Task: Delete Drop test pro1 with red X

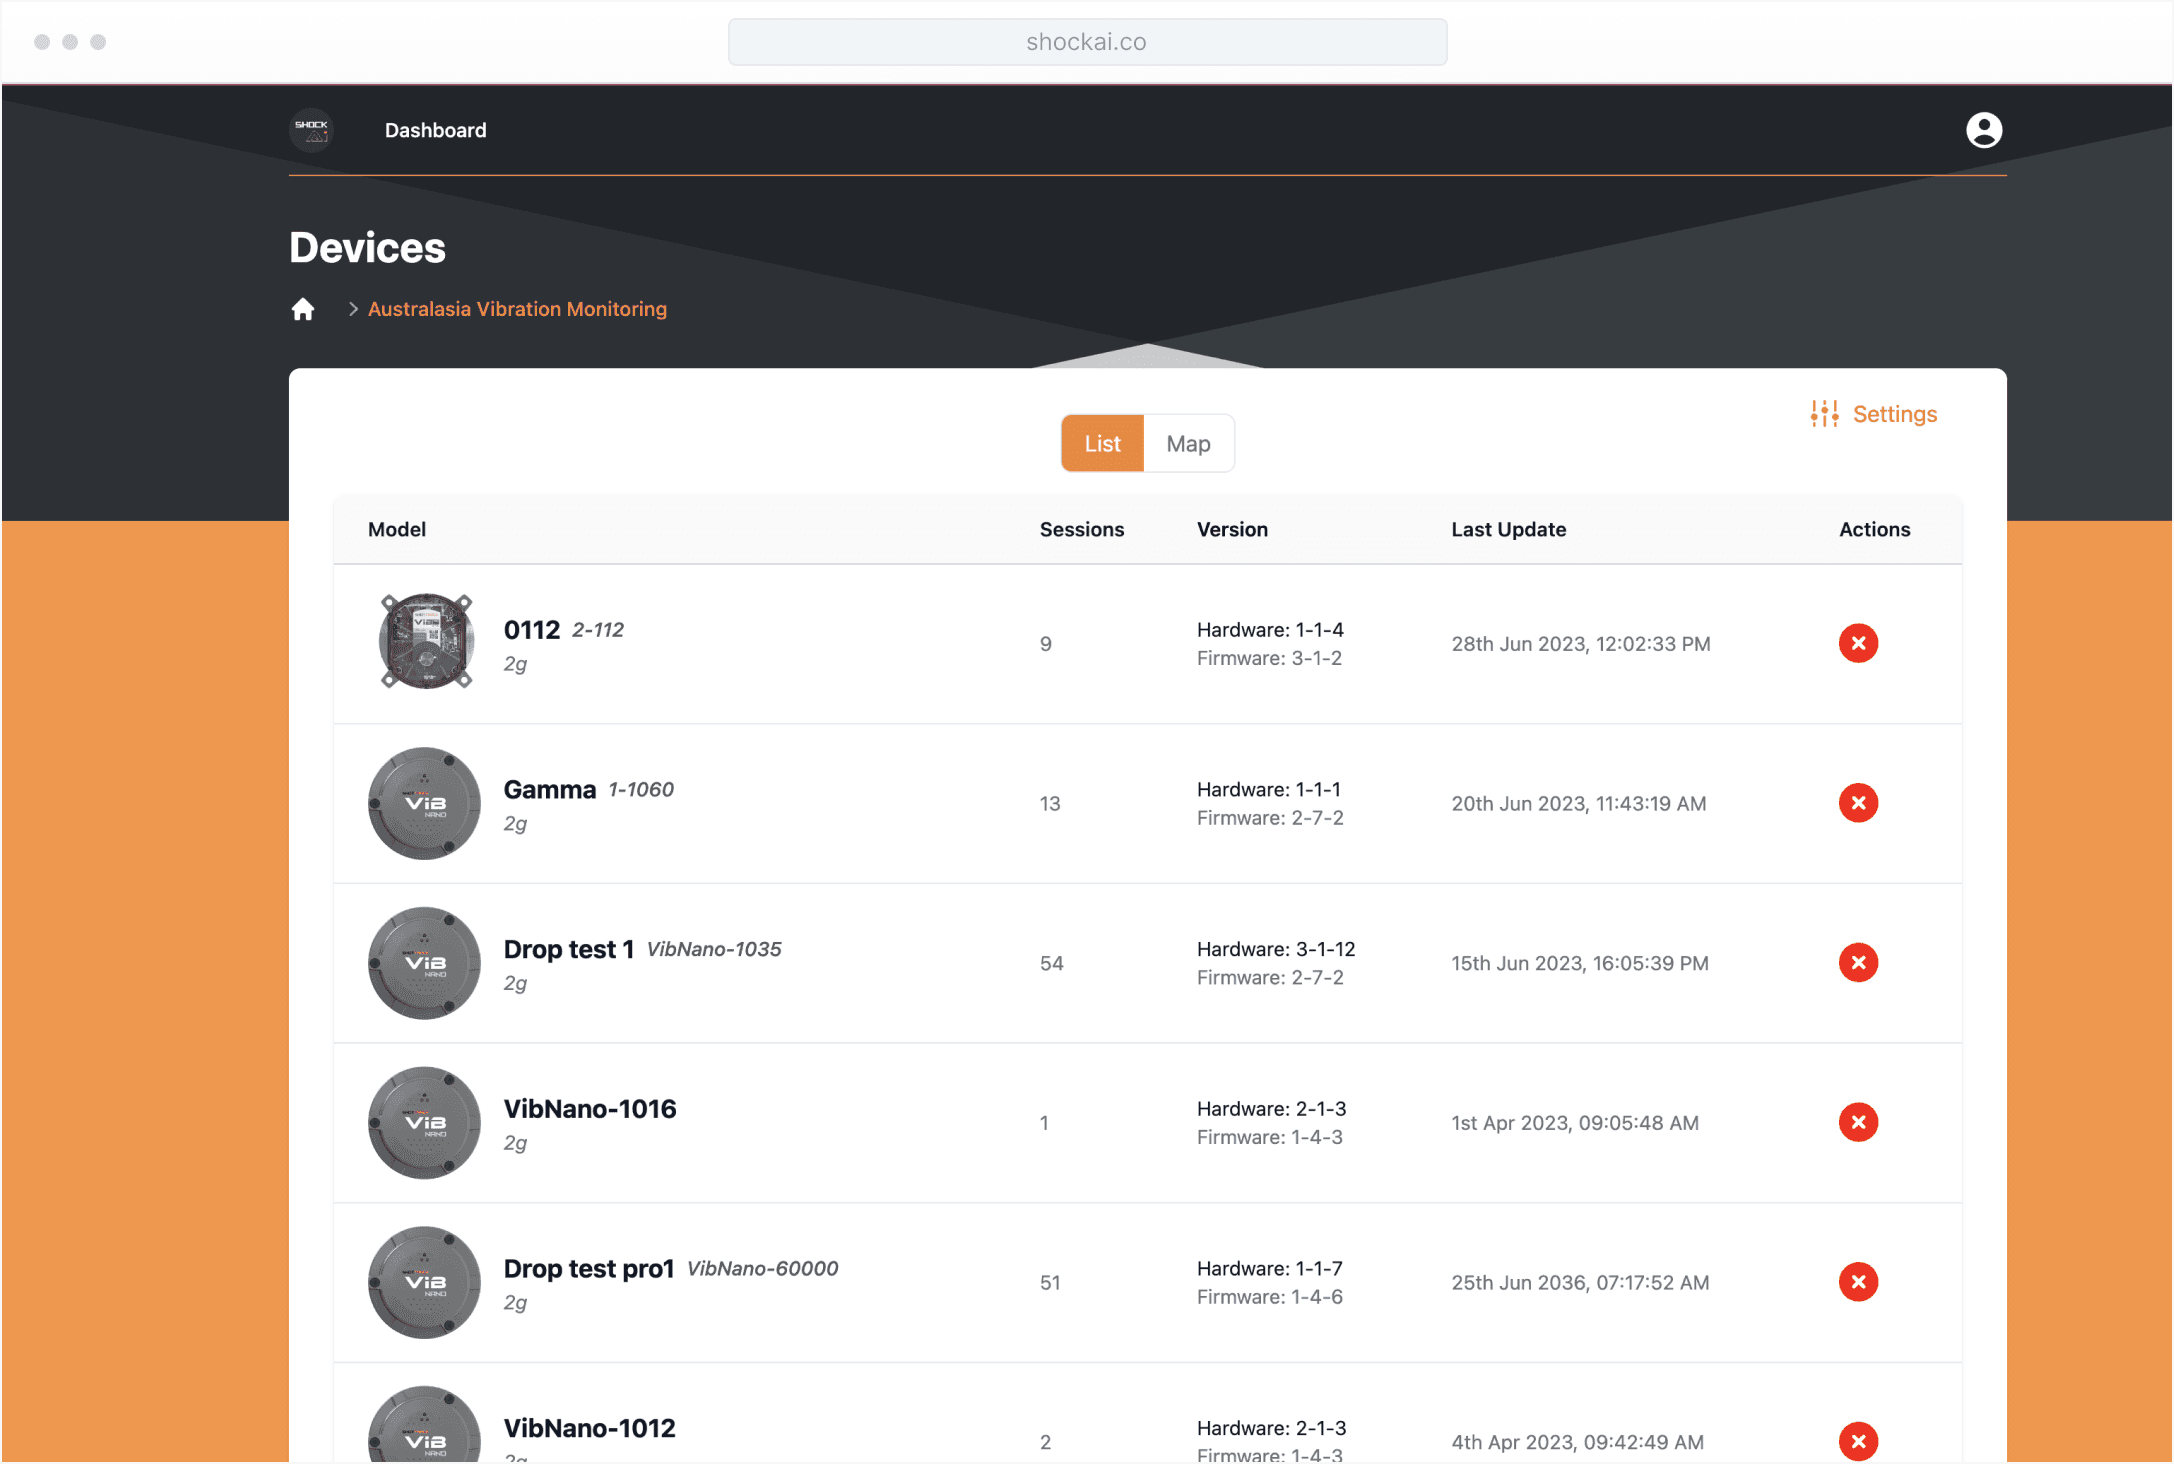Action: point(1858,1282)
